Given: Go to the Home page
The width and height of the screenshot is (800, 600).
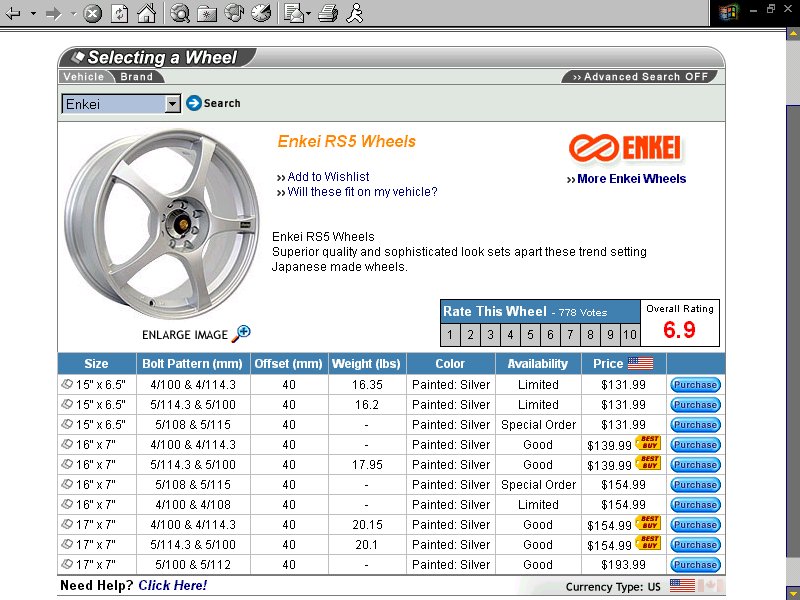Looking at the screenshot, I should coord(146,13).
